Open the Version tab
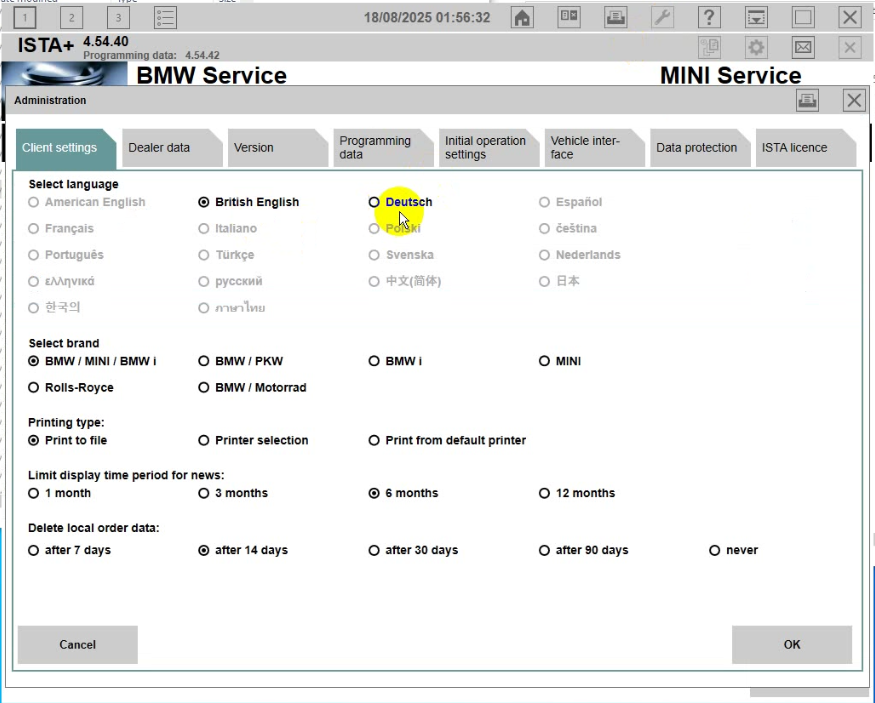 tap(277, 148)
